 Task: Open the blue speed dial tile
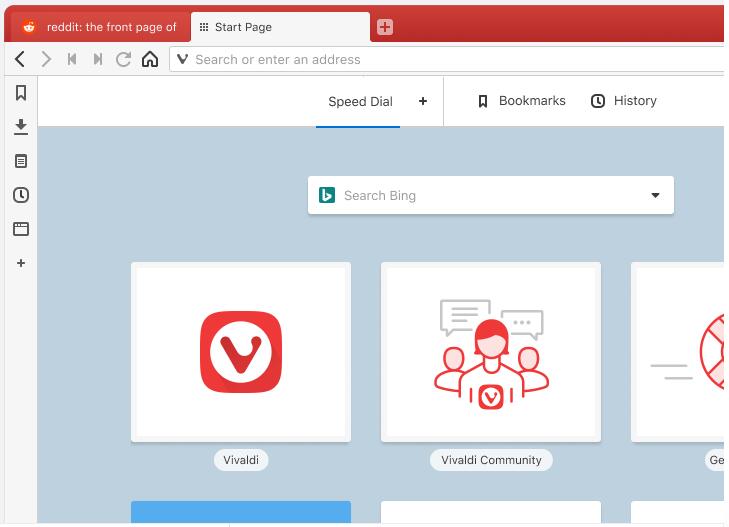241,512
